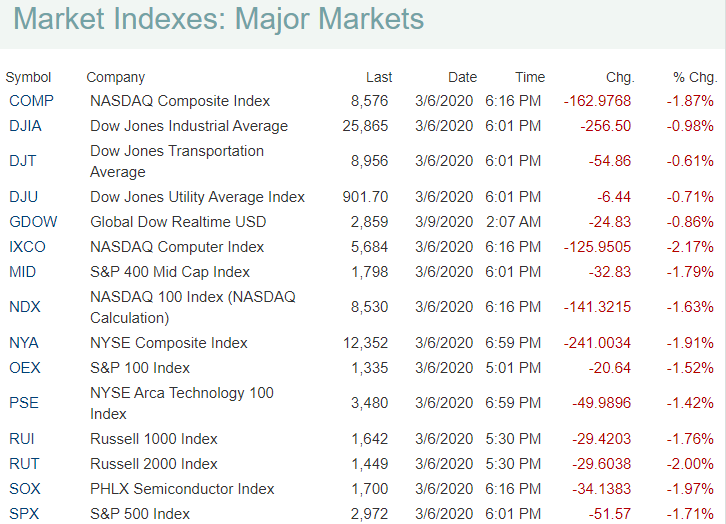Click Dow Jones Industrial Average row
726x524 pixels.
pos(189,126)
